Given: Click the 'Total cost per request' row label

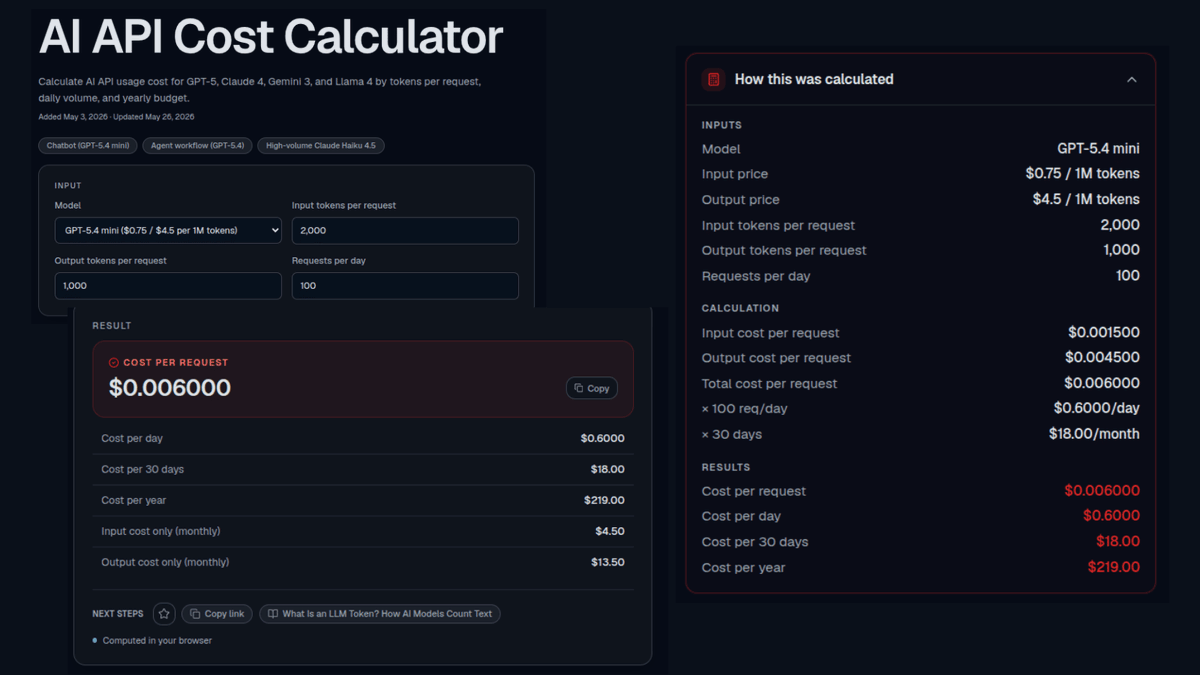Looking at the screenshot, I should point(770,384).
